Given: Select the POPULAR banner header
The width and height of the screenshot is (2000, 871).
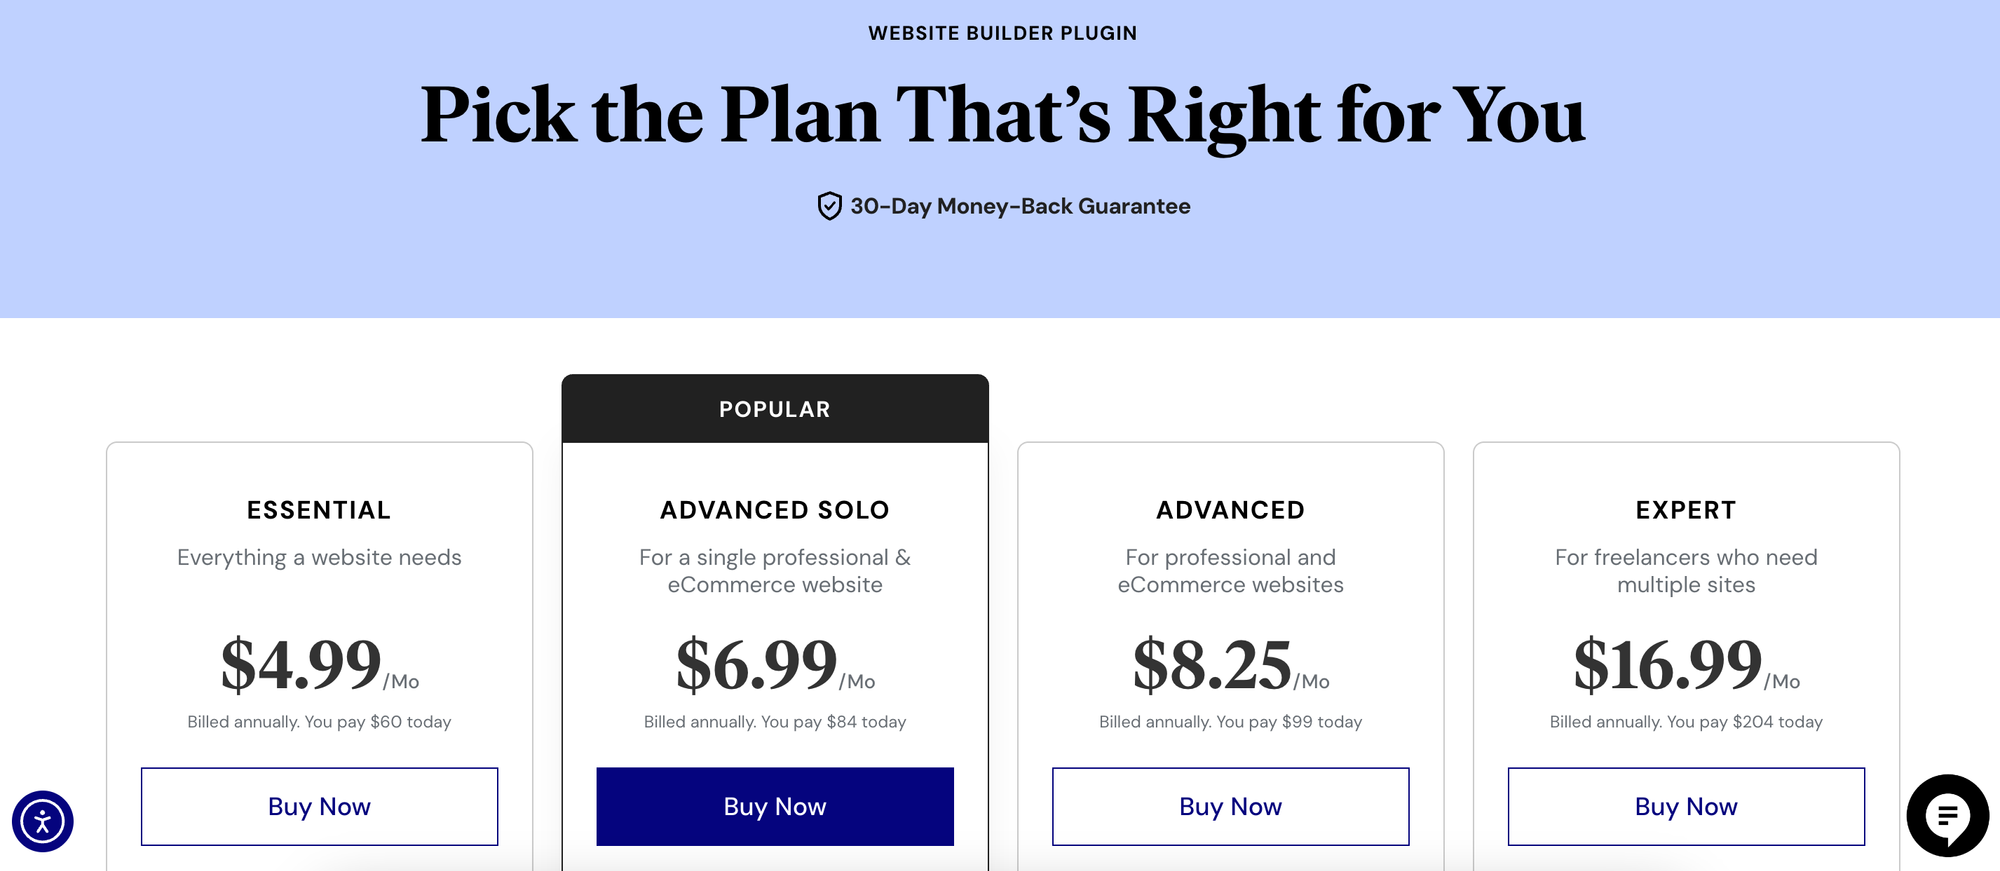Looking at the screenshot, I should click(x=775, y=409).
